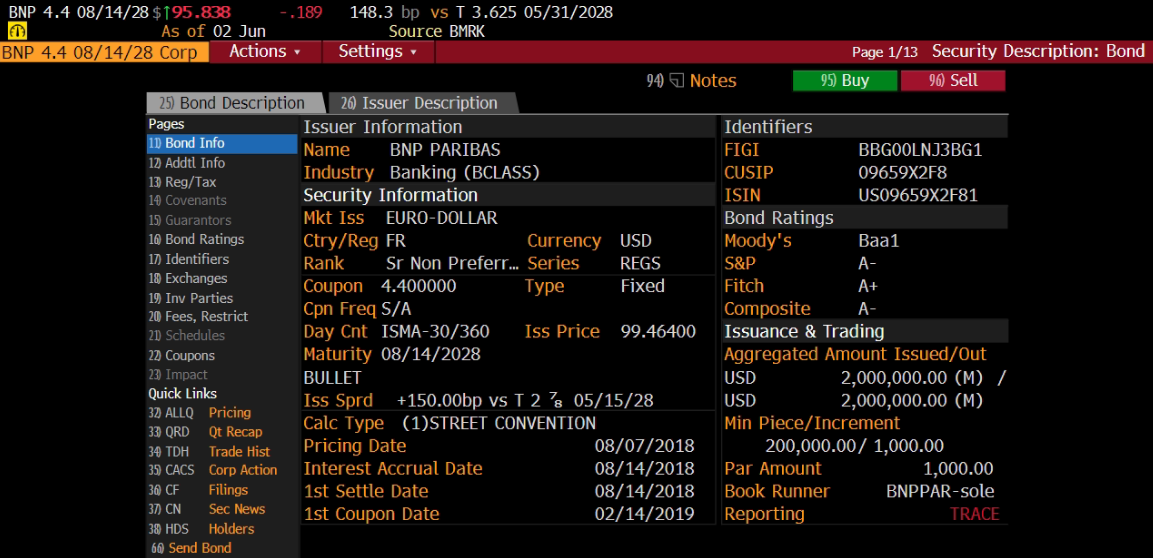Click the Book Runner value BNPPAR-sole
1153x558 pixels.
click(940, 491)
